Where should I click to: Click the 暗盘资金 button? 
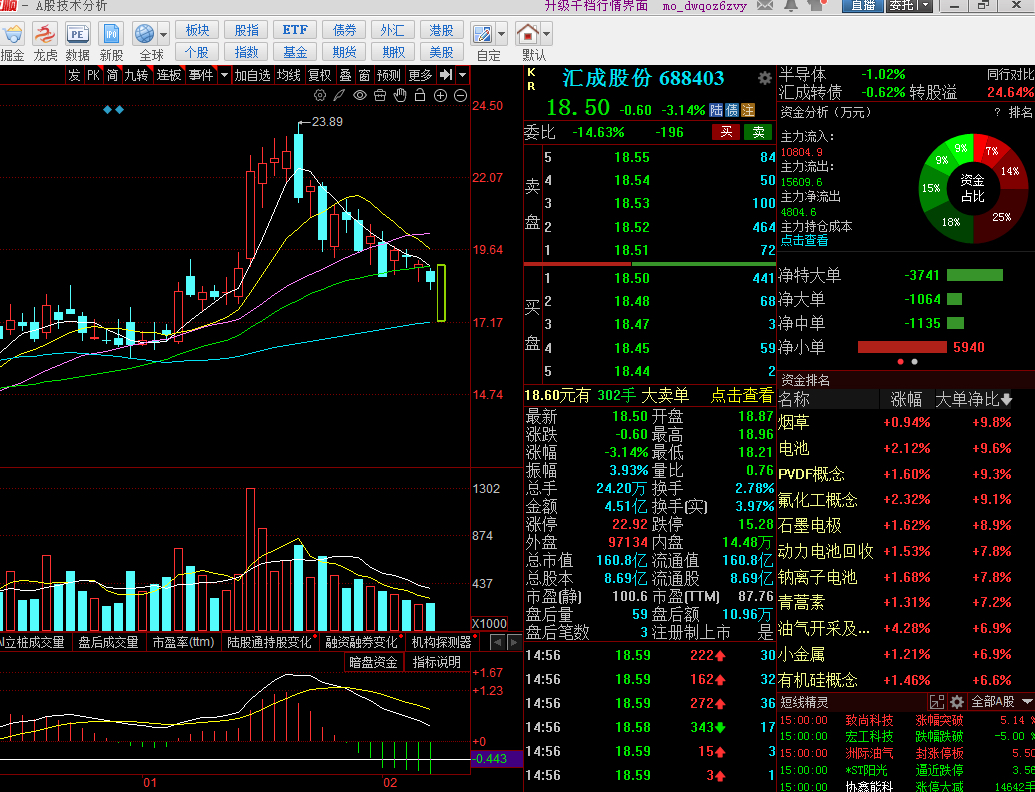coord(373,662)
